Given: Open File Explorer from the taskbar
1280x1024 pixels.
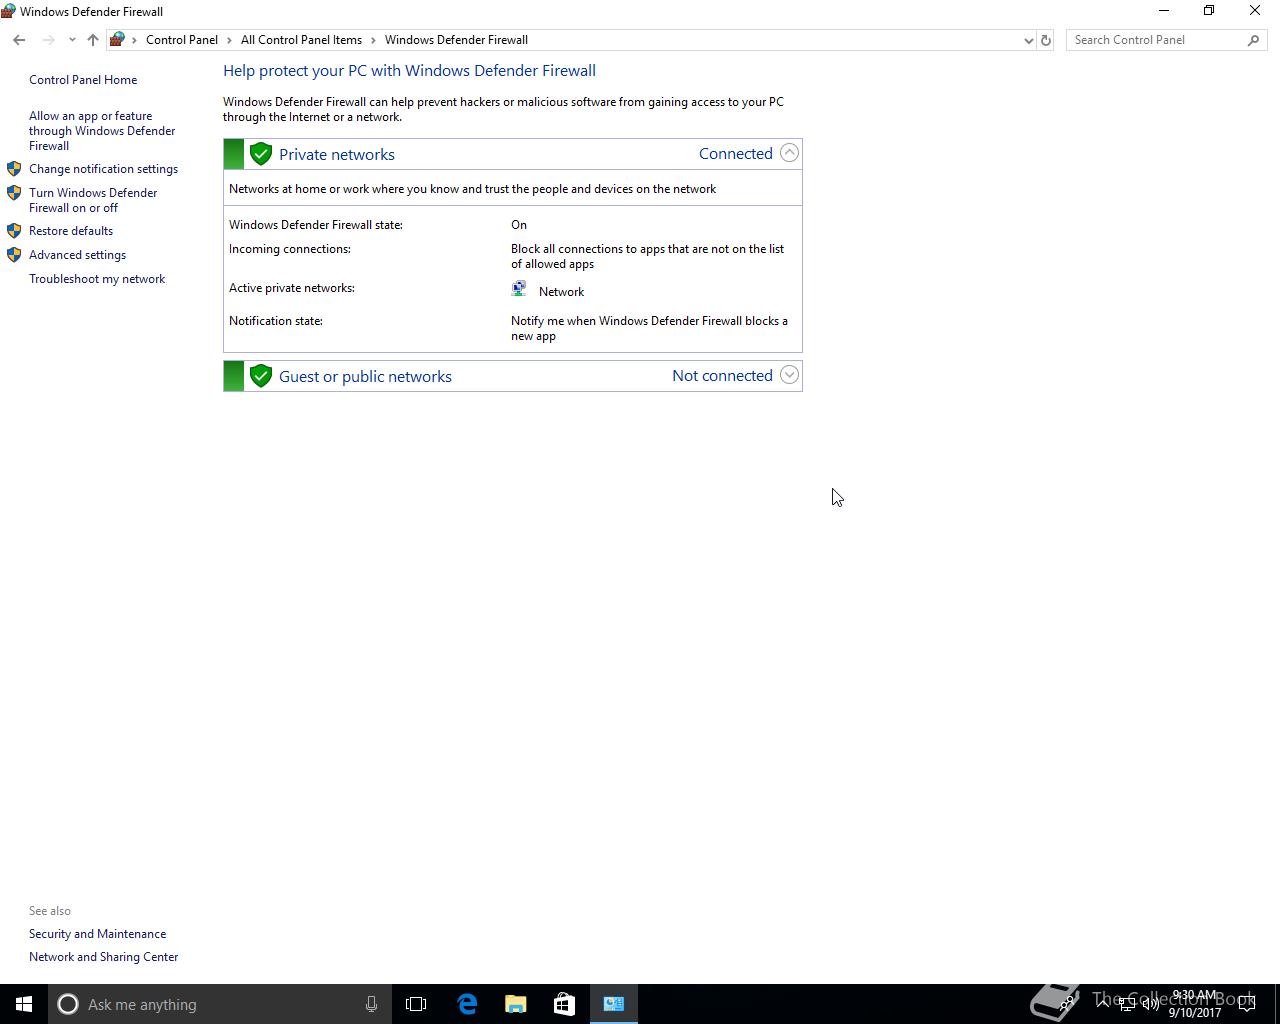Looking at the screenshot, I should [x=516, y=1004].
